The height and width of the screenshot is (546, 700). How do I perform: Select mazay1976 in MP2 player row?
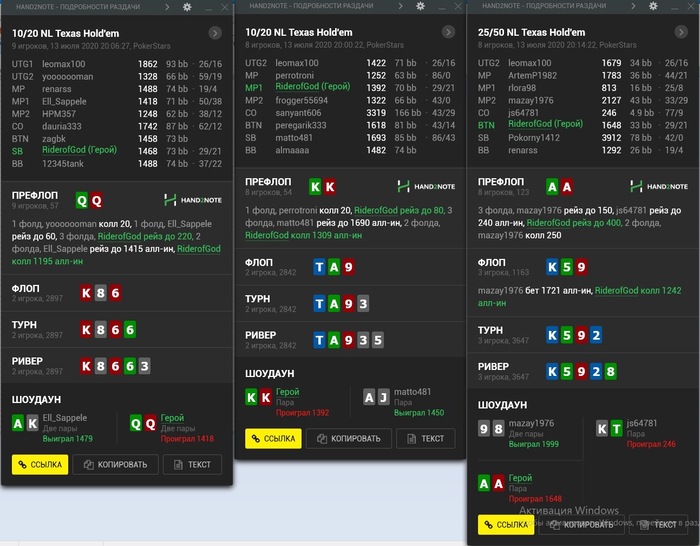[x=531, y=100]
